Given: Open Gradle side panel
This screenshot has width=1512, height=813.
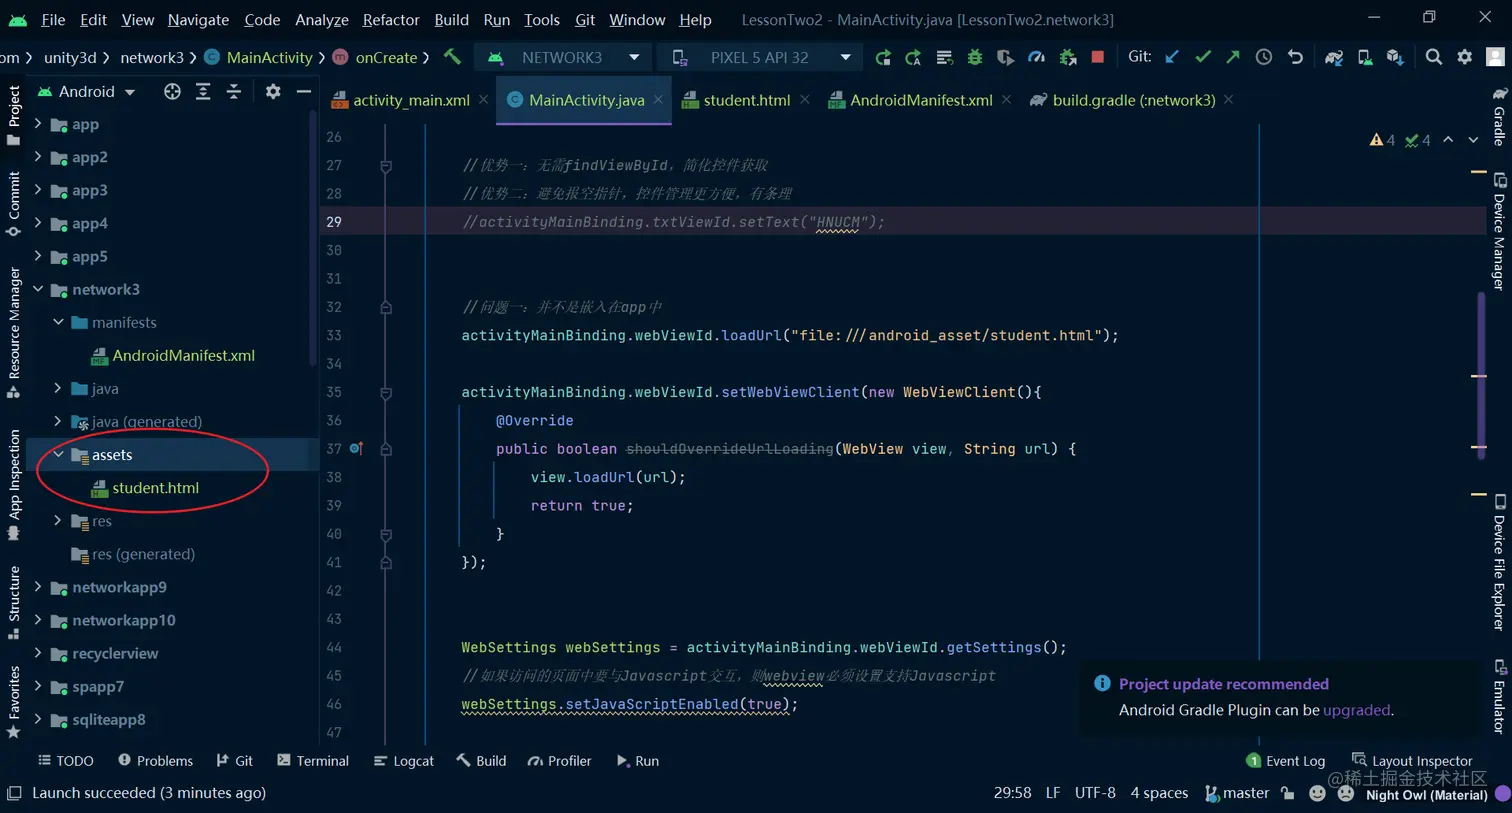Looking at the screenshot, I should (x=1499, y=118).
